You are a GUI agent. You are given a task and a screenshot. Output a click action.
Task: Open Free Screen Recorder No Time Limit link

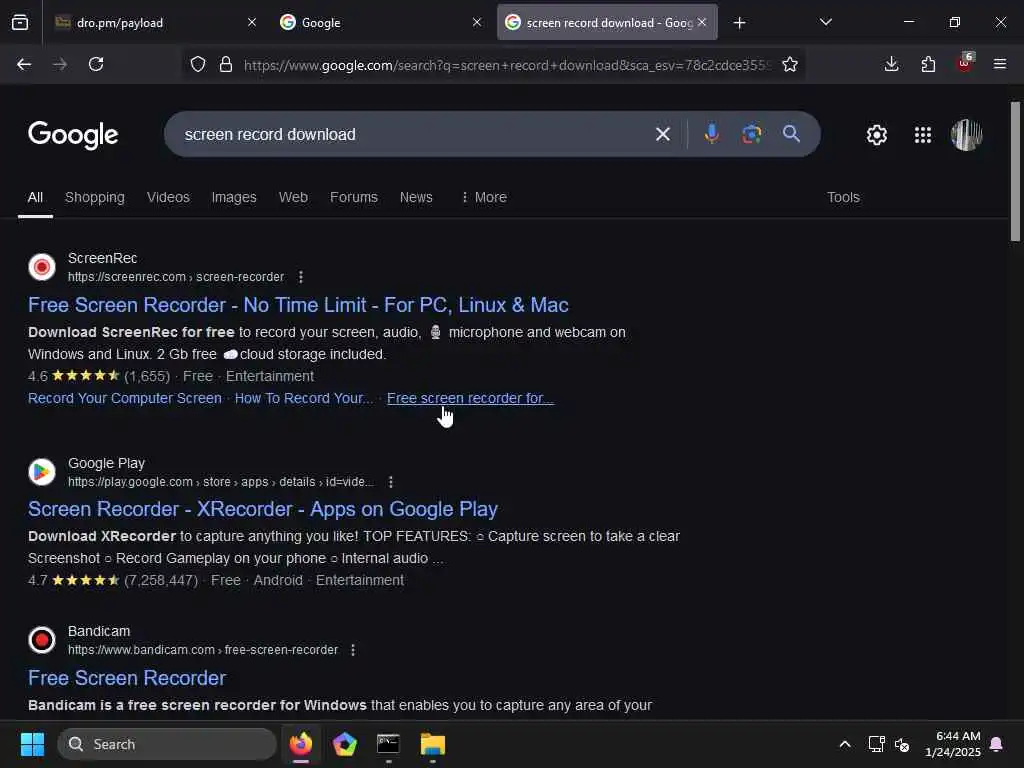point(298,305)
